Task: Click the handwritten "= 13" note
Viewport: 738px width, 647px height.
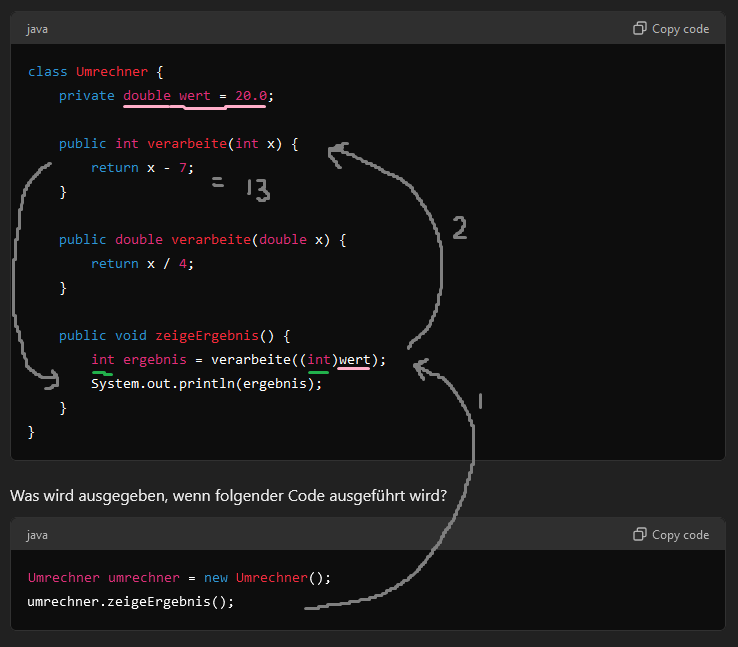Action: (x=243, y=189)
